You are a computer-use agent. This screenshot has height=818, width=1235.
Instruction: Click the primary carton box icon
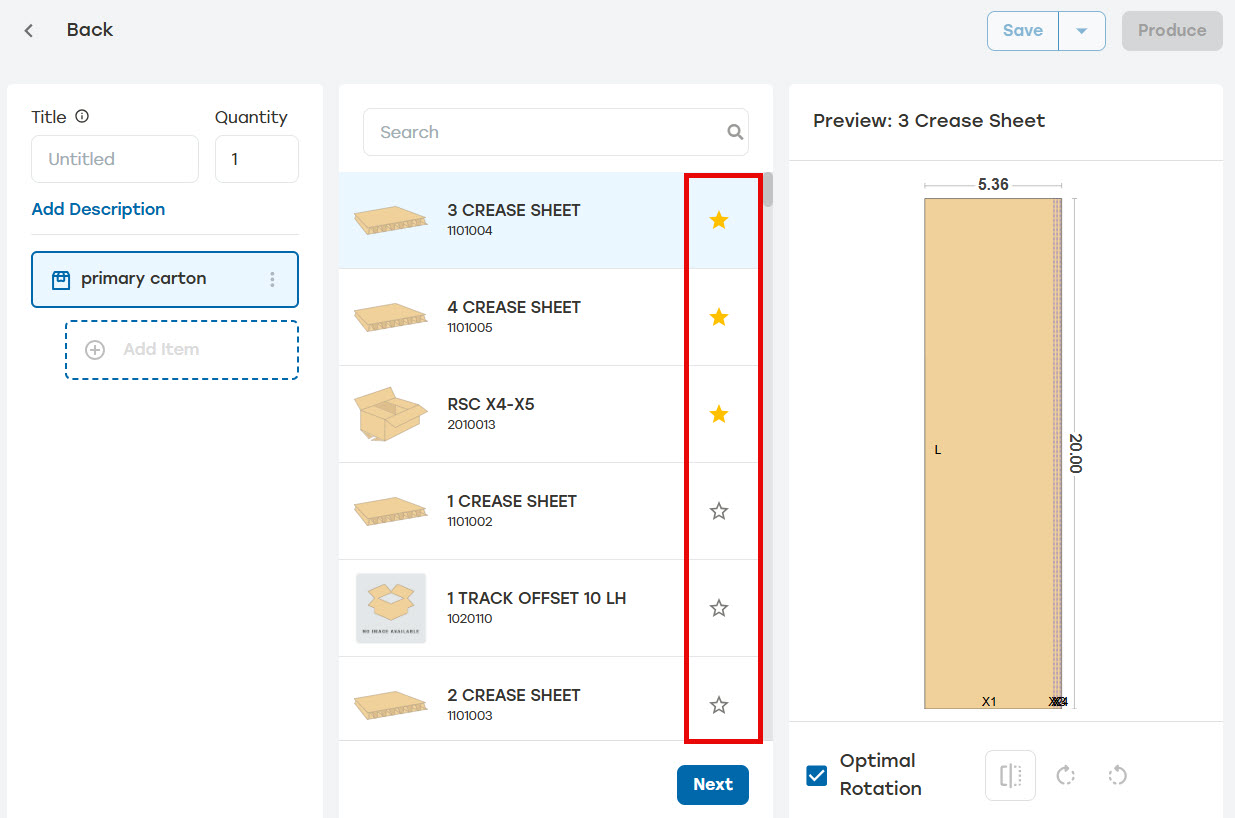click(x=60, y=279)
